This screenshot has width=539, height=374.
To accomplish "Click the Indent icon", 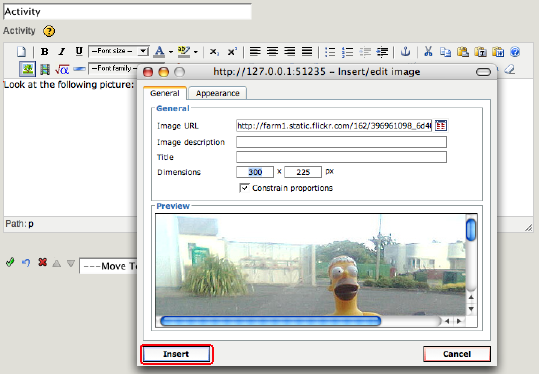I will click(382, 52).
